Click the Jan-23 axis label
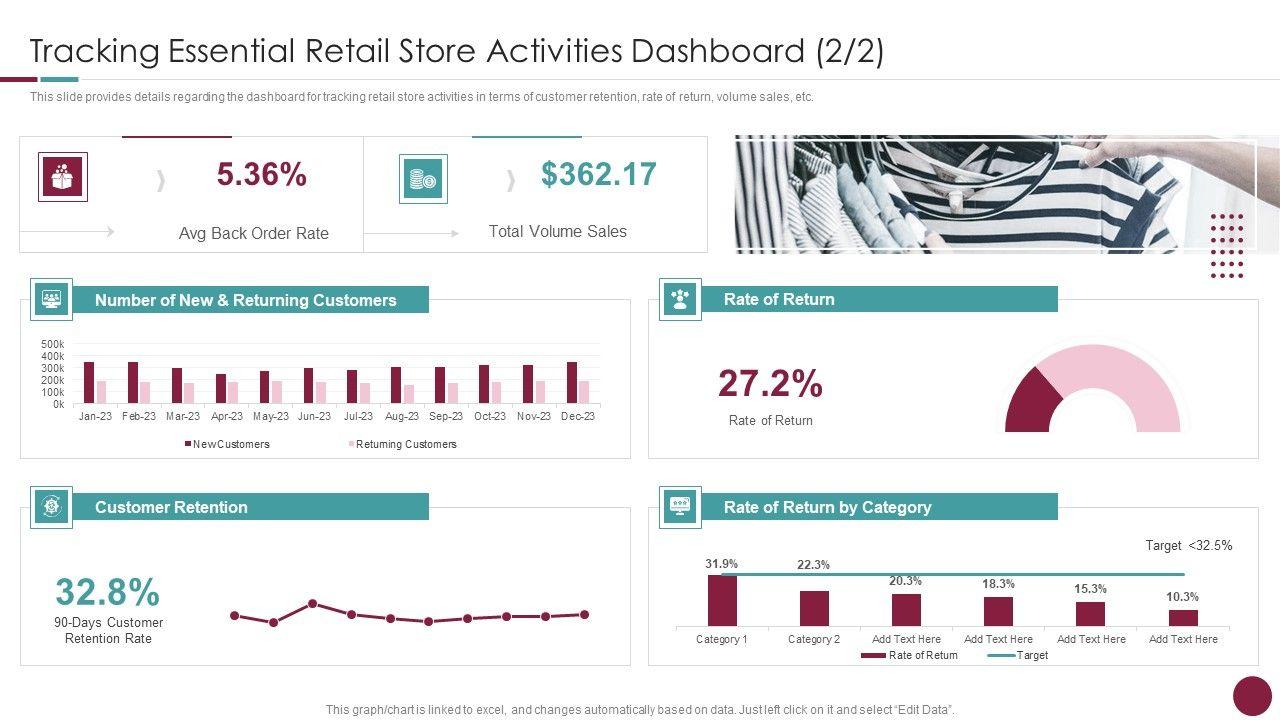Screen dimensions: 1280x720 (95, 416)
